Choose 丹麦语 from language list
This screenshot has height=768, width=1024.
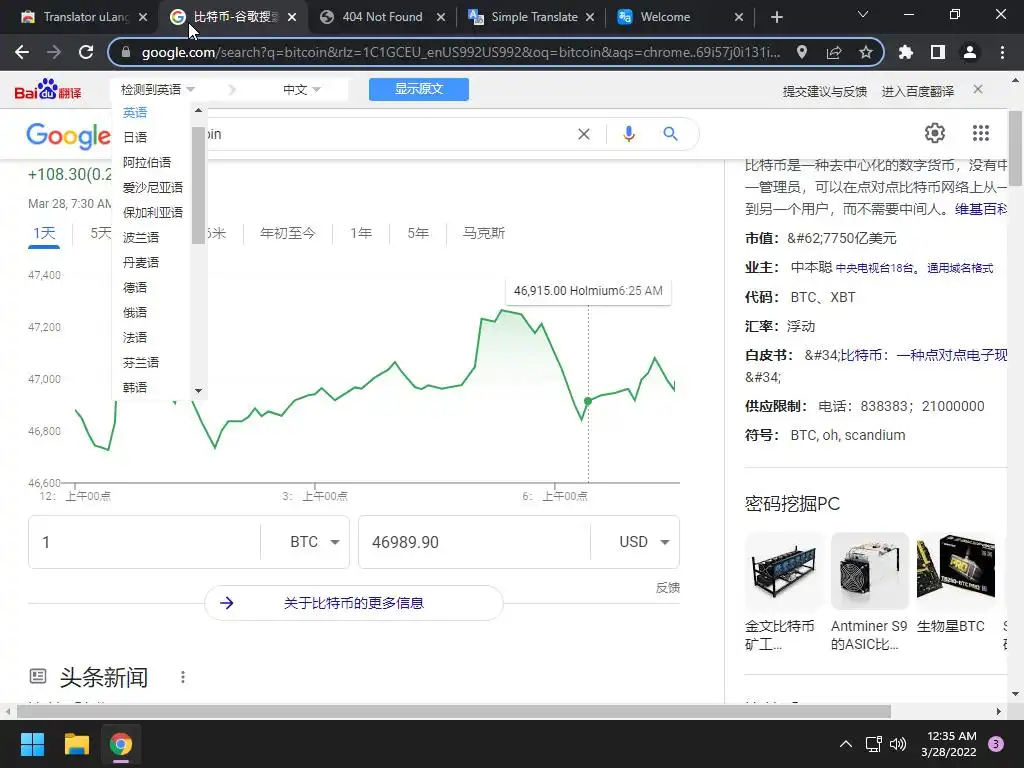(141, 263)
